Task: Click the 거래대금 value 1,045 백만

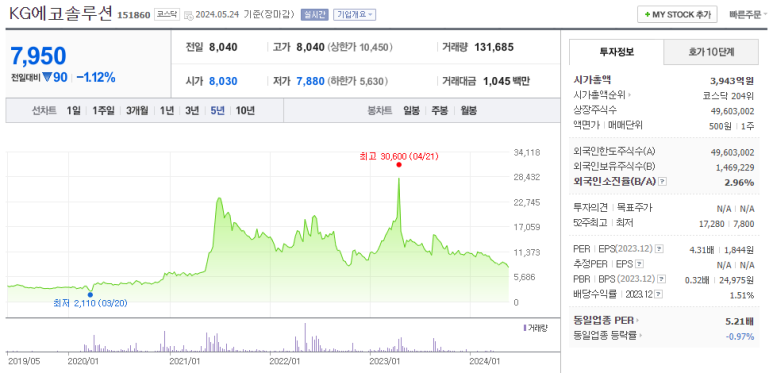Action: [x=507, y=81]
